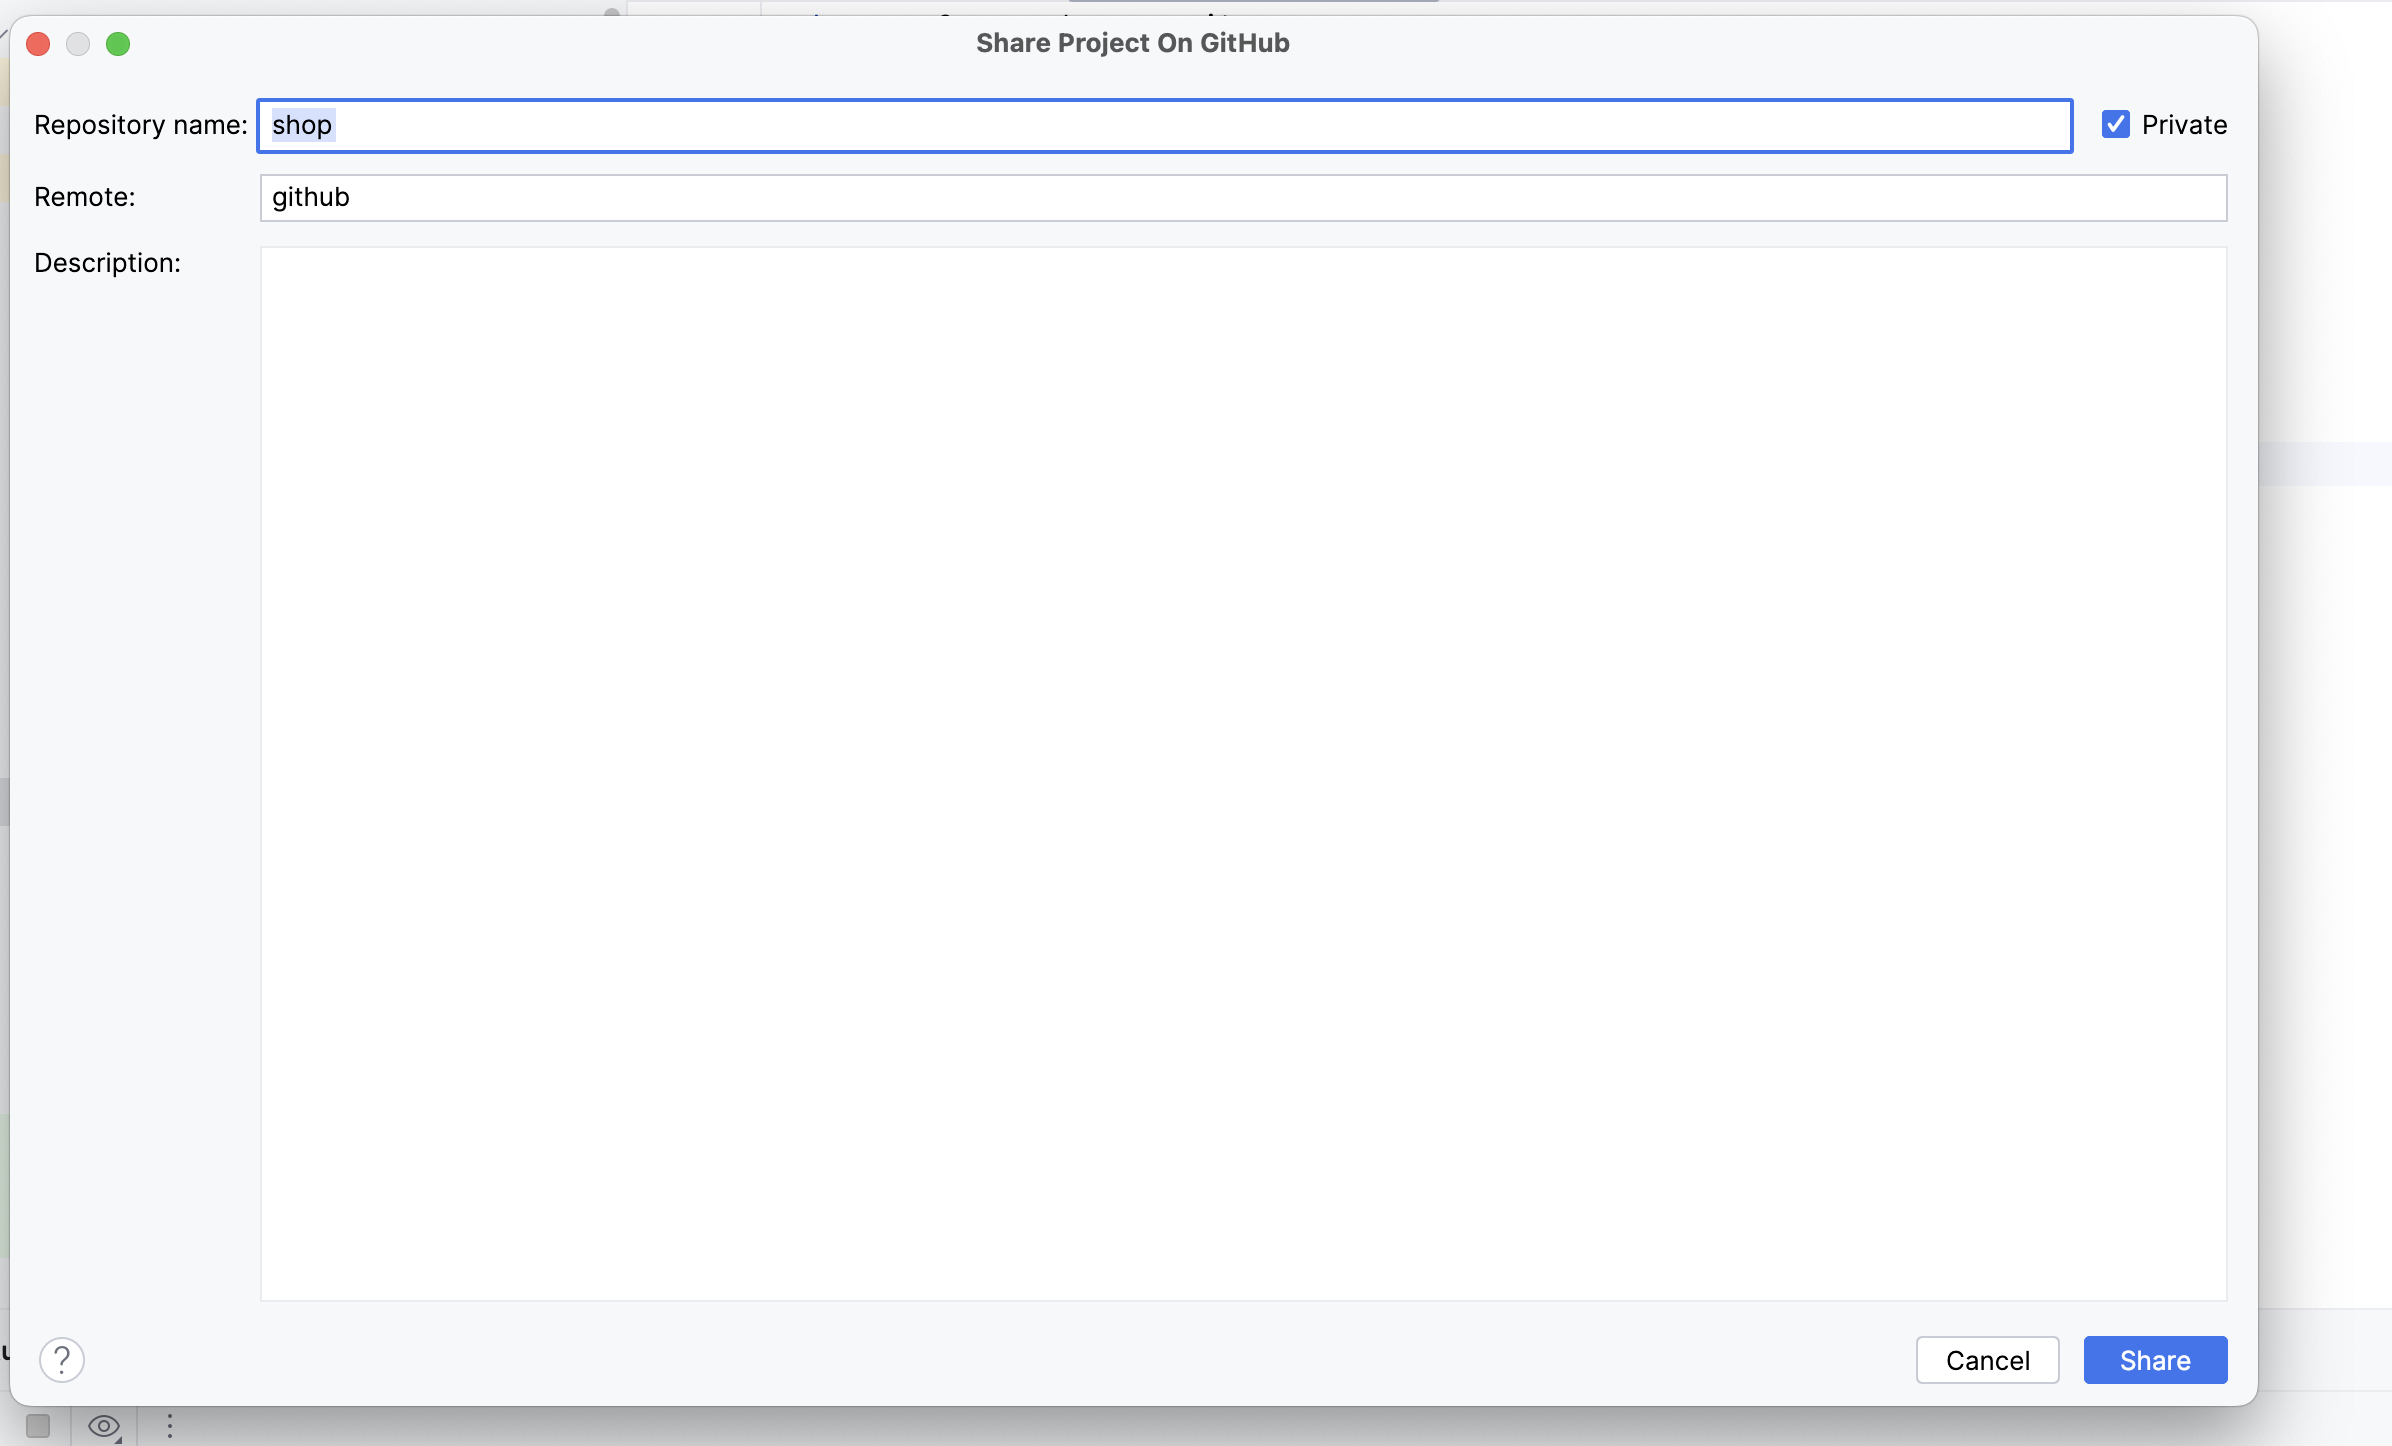Close the Share Project dialog with red button
Viewport: 2392px width, 1446px height.
point(38,44)
